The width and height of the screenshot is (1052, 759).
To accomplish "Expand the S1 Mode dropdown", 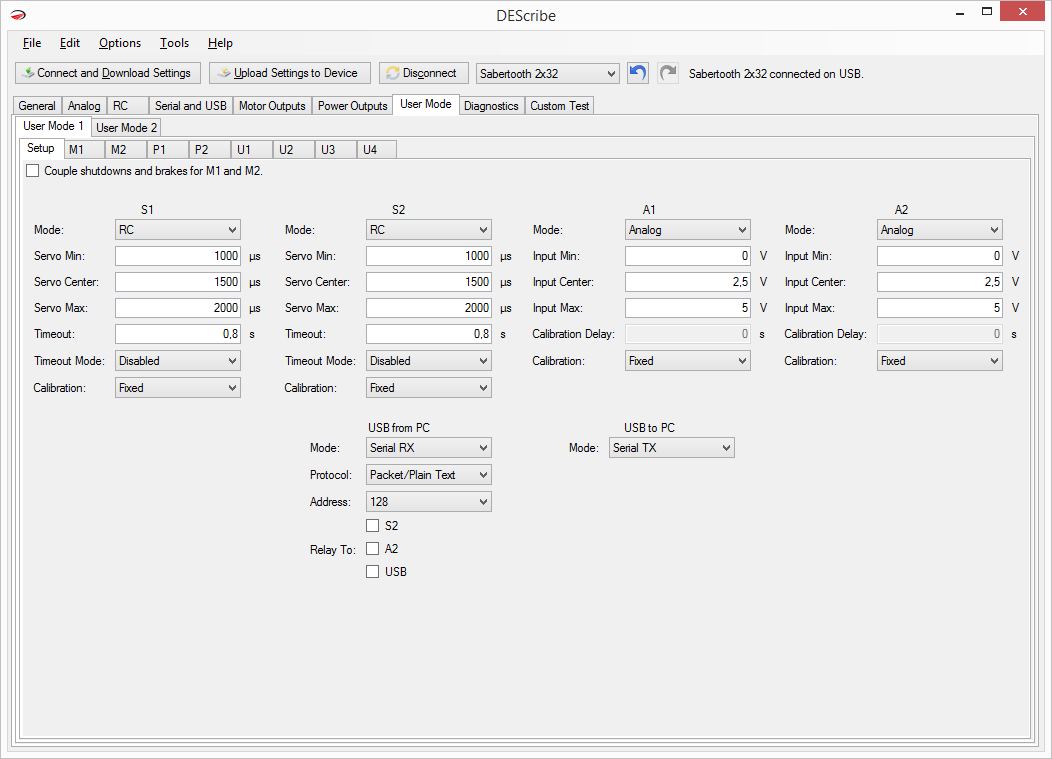I will coord(177,230).
